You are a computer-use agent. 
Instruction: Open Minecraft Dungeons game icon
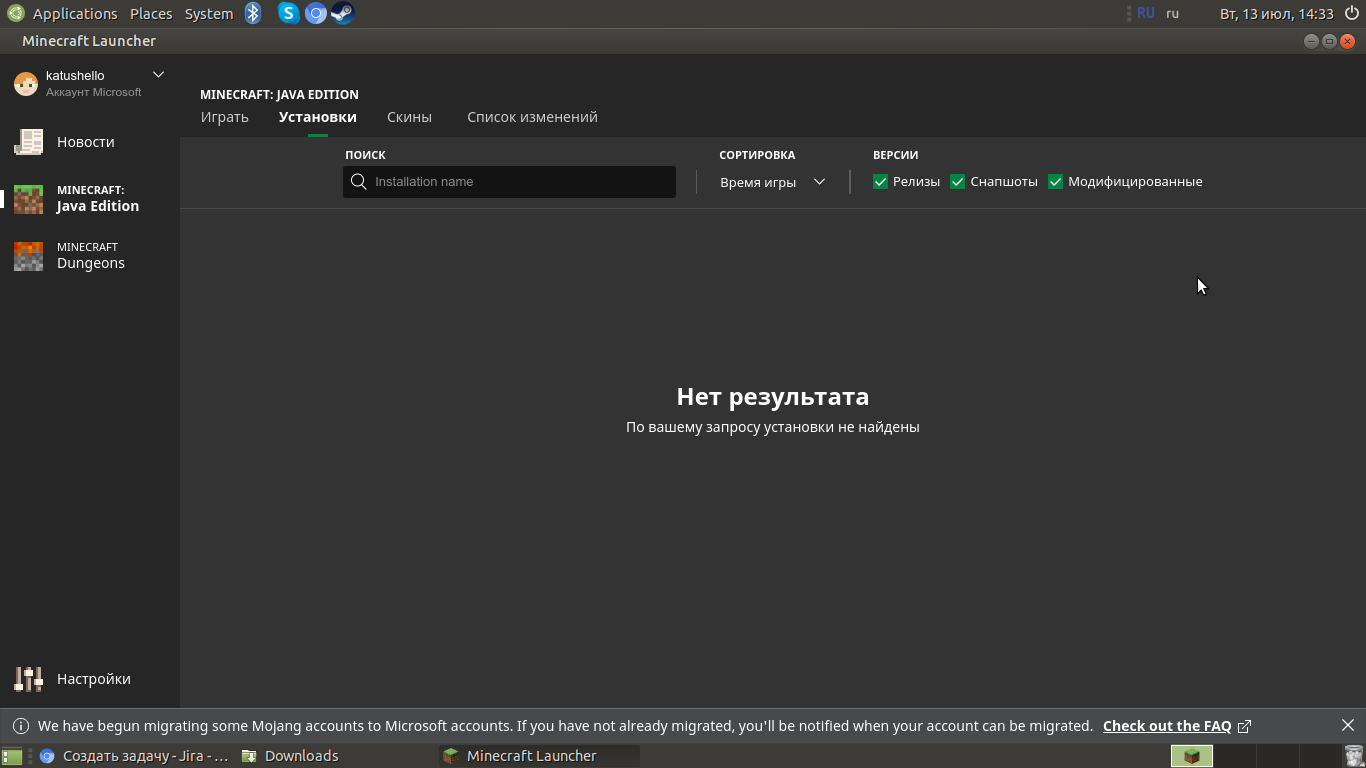pos(28,256)
